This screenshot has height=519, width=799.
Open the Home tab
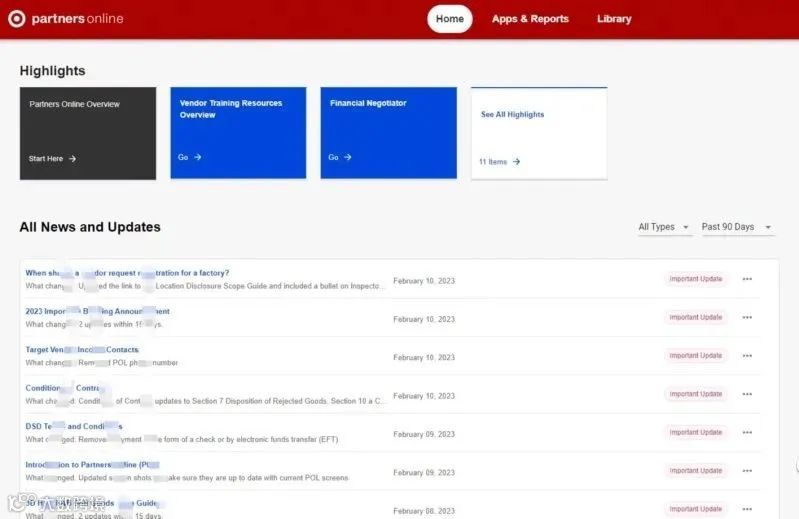click(449, 19)
